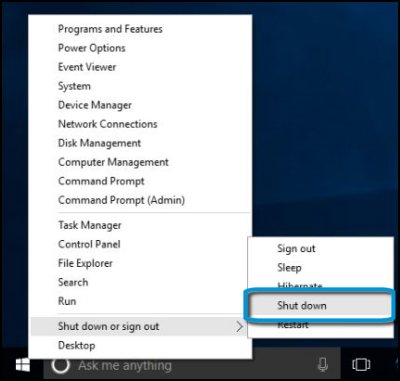Choose Sign out in the submenu
Screen dimensions: 400x381
(x=321, y=248)
